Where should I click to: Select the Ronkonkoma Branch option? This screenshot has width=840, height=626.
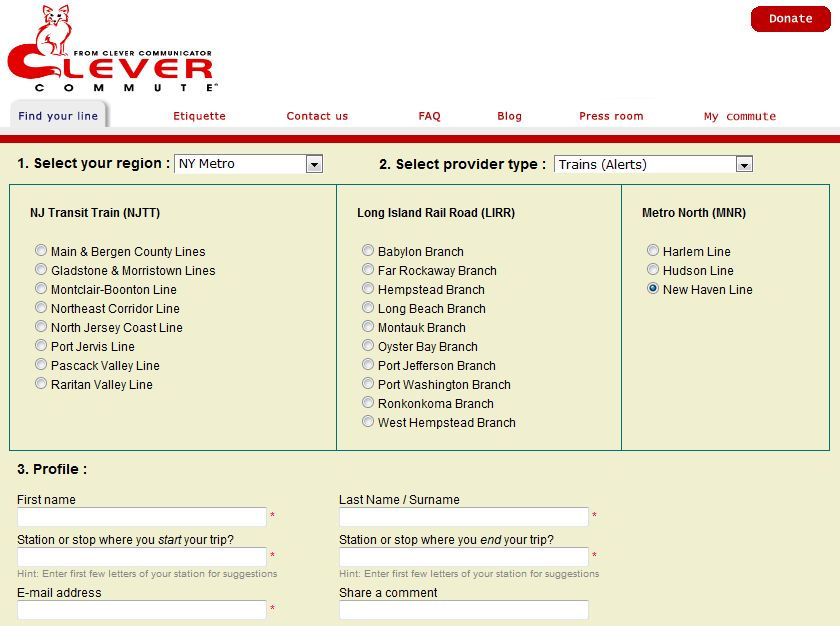(x=368, y=402)
